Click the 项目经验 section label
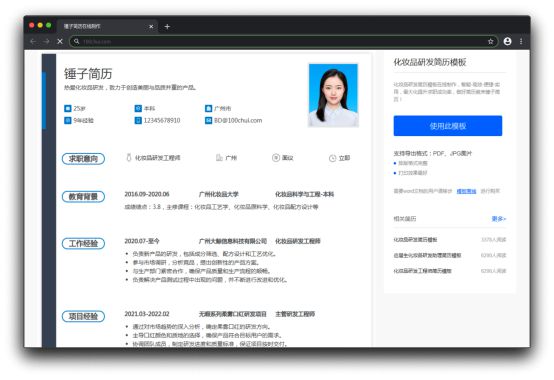This screenshot has height=380, width=554. point(83,316)
